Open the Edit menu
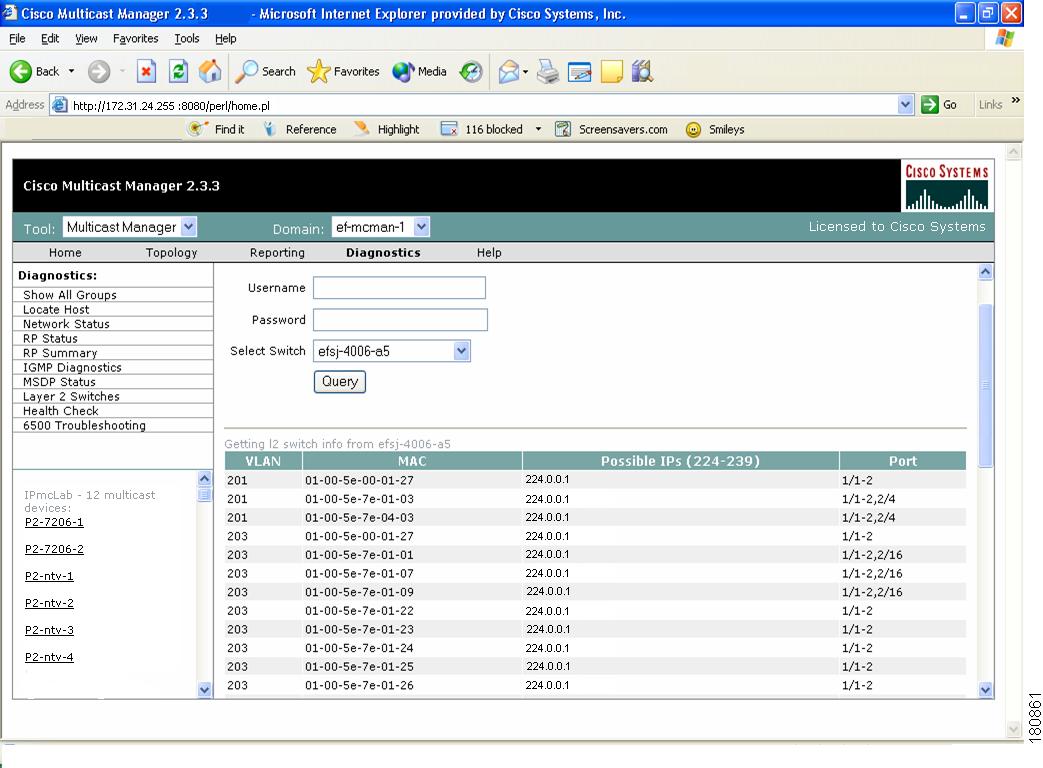 (50, 39)
